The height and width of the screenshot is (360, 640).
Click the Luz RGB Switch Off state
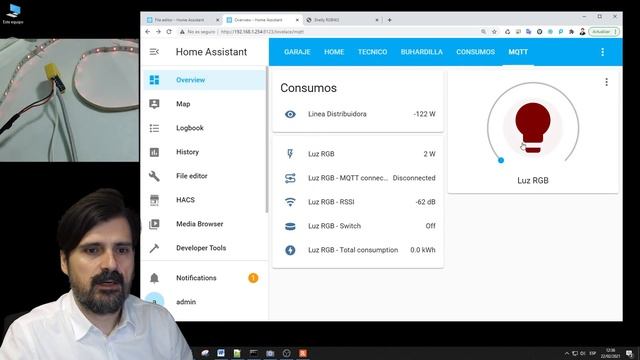(x=430, y=226)
